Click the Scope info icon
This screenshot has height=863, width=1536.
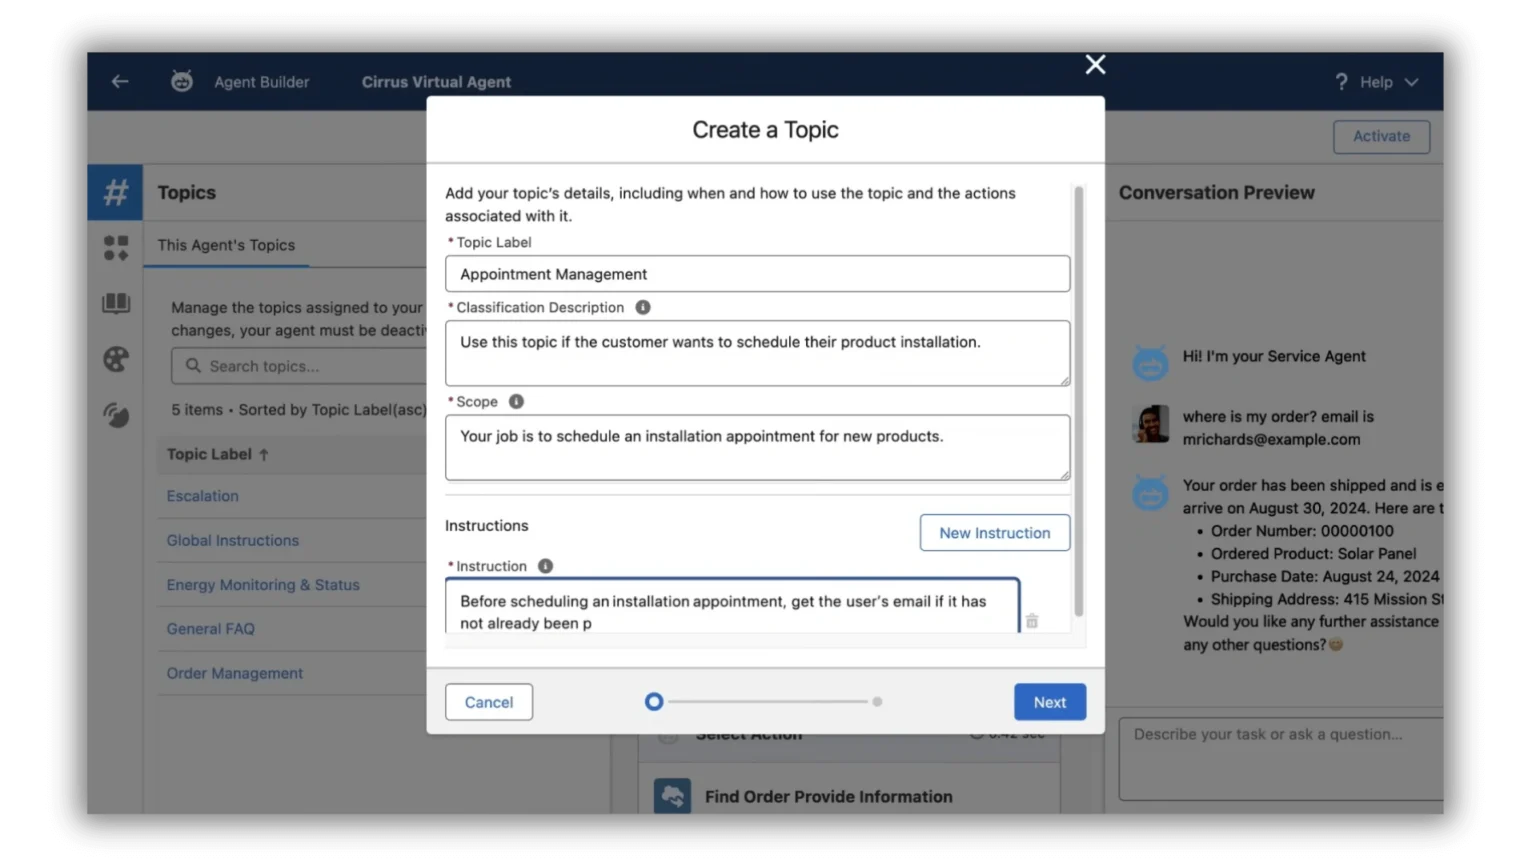pyautogui.click(x=516, y=402)
